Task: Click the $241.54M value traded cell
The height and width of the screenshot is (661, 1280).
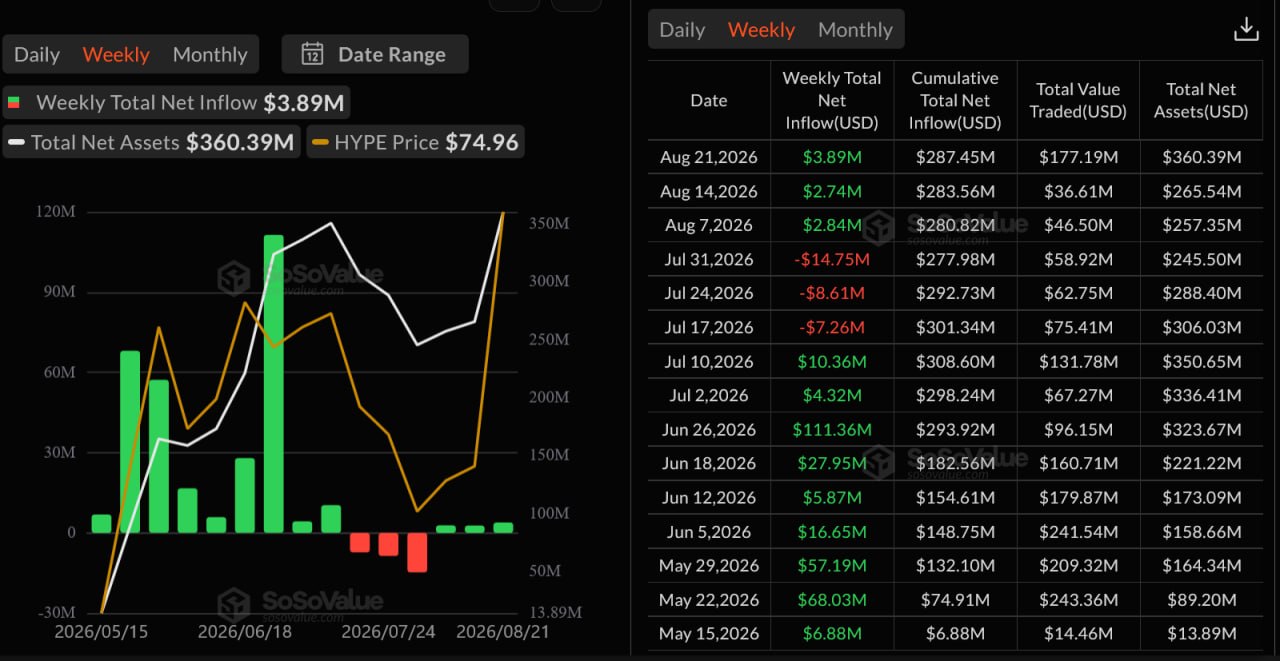Action: (1078, 531)
